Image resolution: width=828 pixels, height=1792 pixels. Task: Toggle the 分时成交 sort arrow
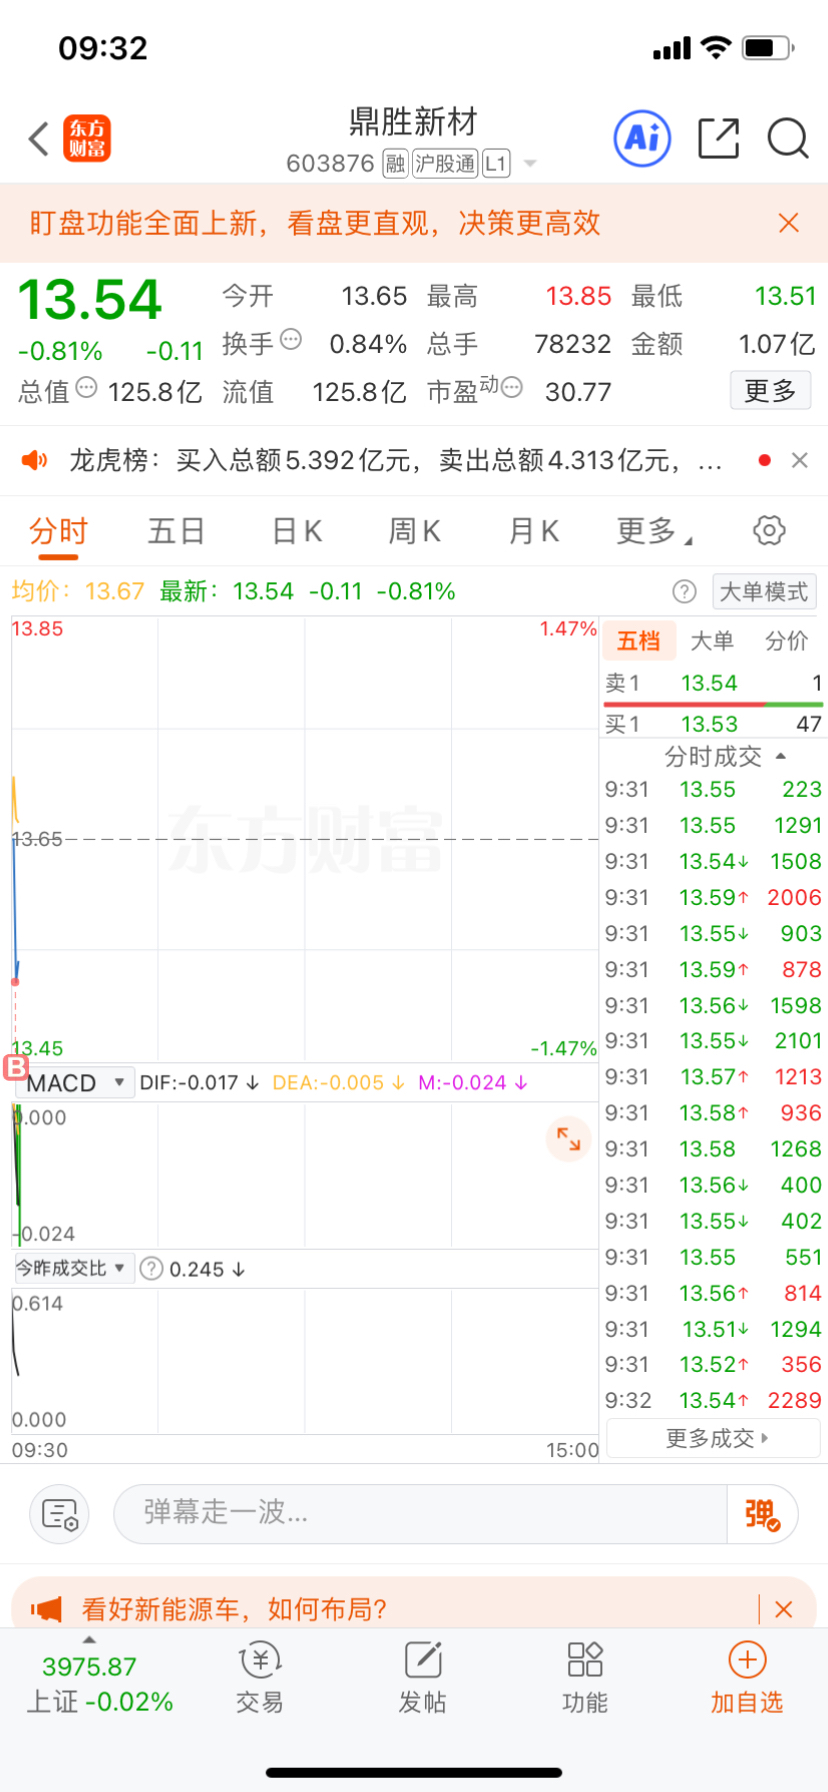(781, 756)
